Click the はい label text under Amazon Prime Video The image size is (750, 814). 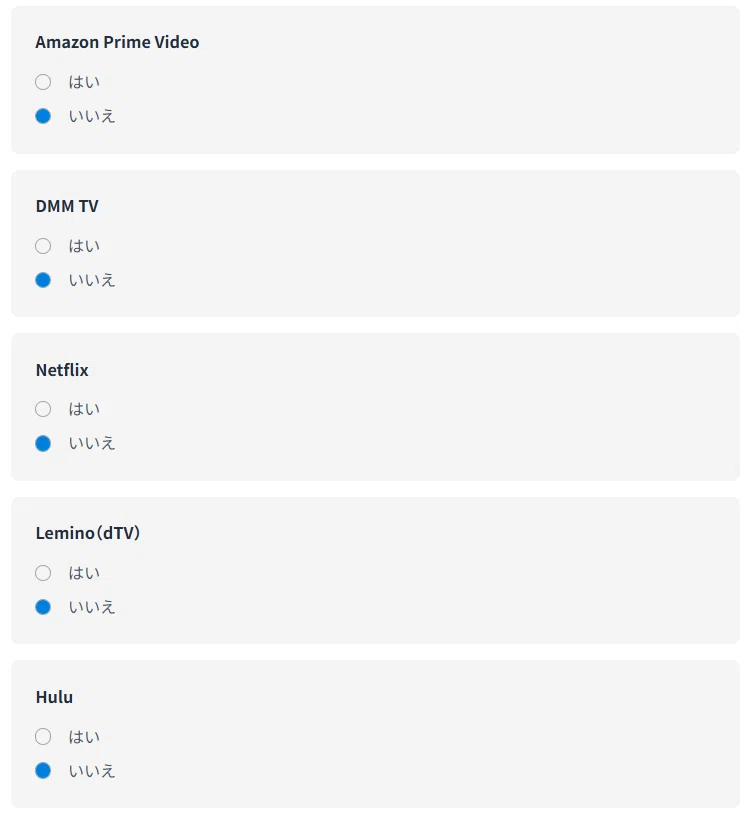point(84,82)
